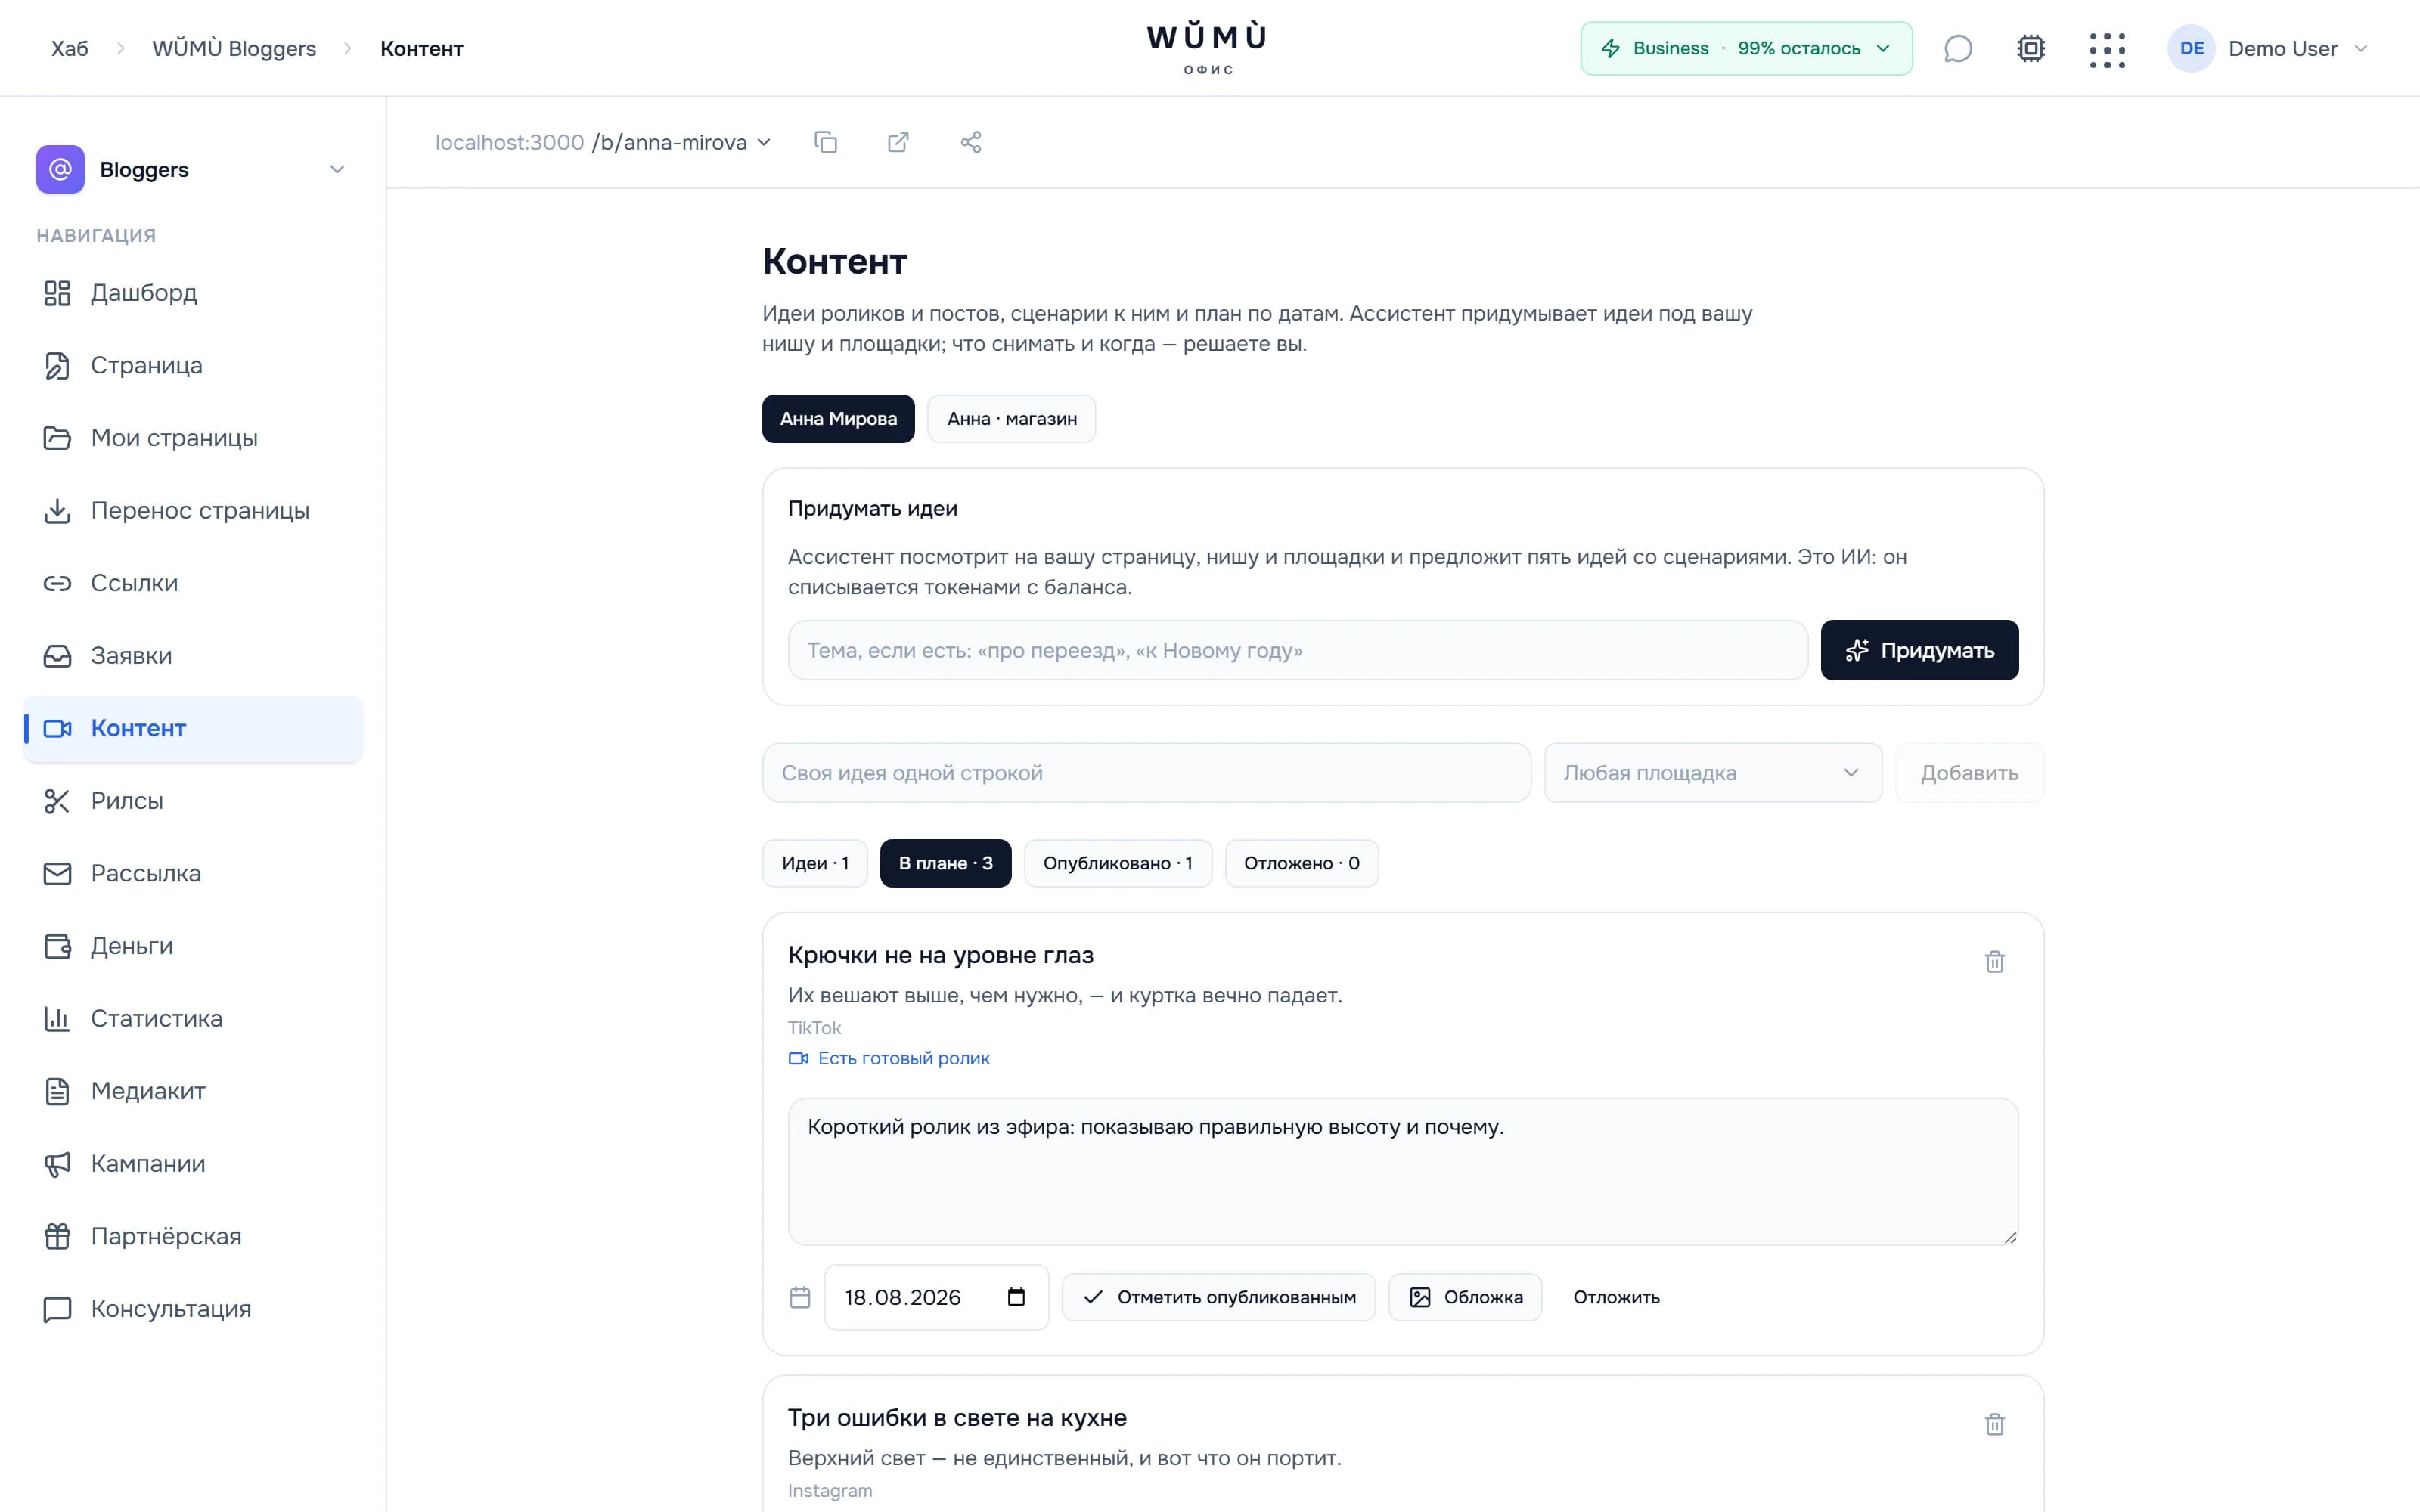Open the date picker calendar icon in date field
This screenshot has width=2420, height=1512.
1016,1297
